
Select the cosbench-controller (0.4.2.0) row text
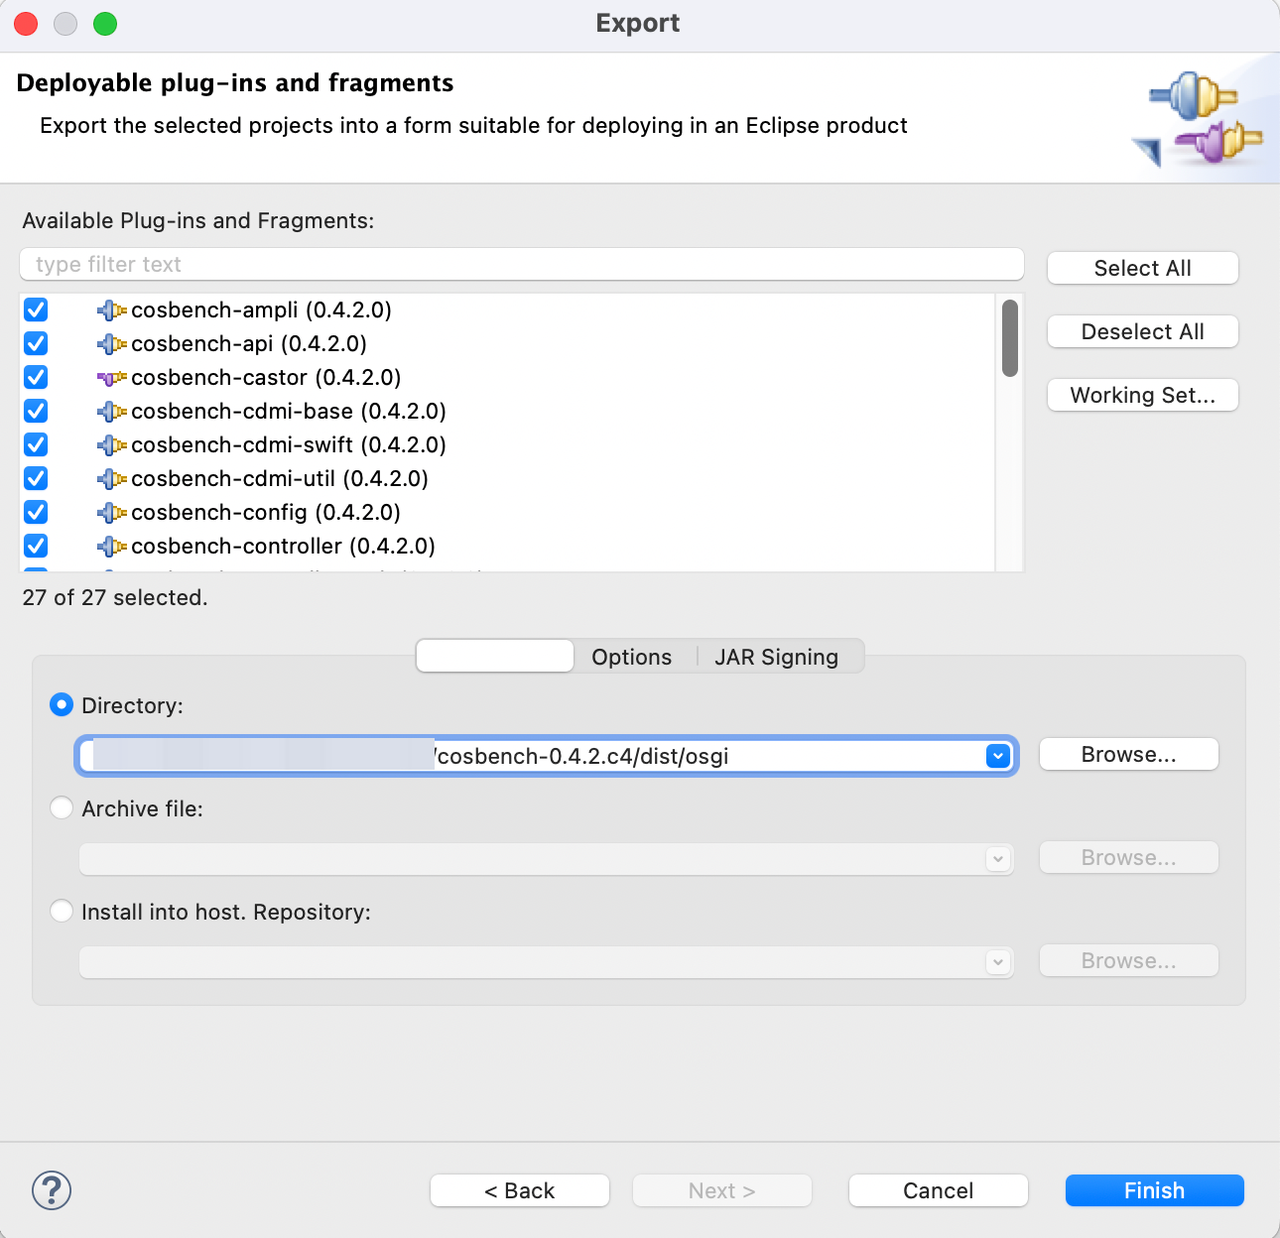[x=283, y=546]
